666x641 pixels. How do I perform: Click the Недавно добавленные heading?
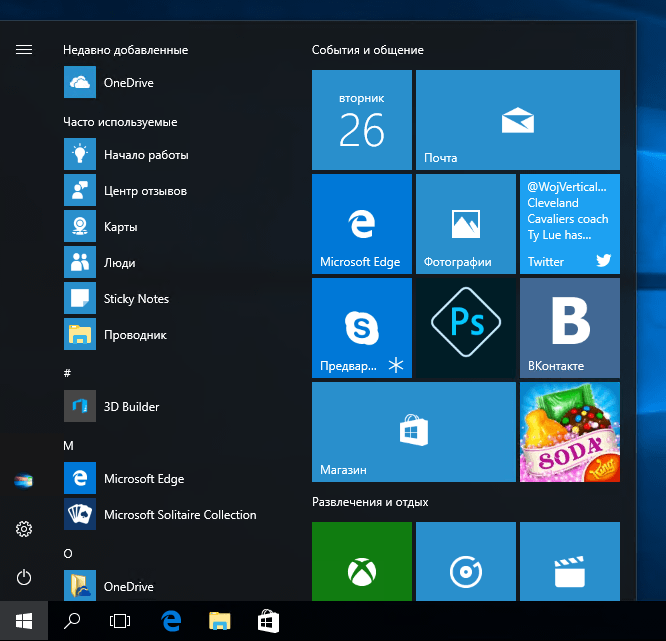[126, 50]
